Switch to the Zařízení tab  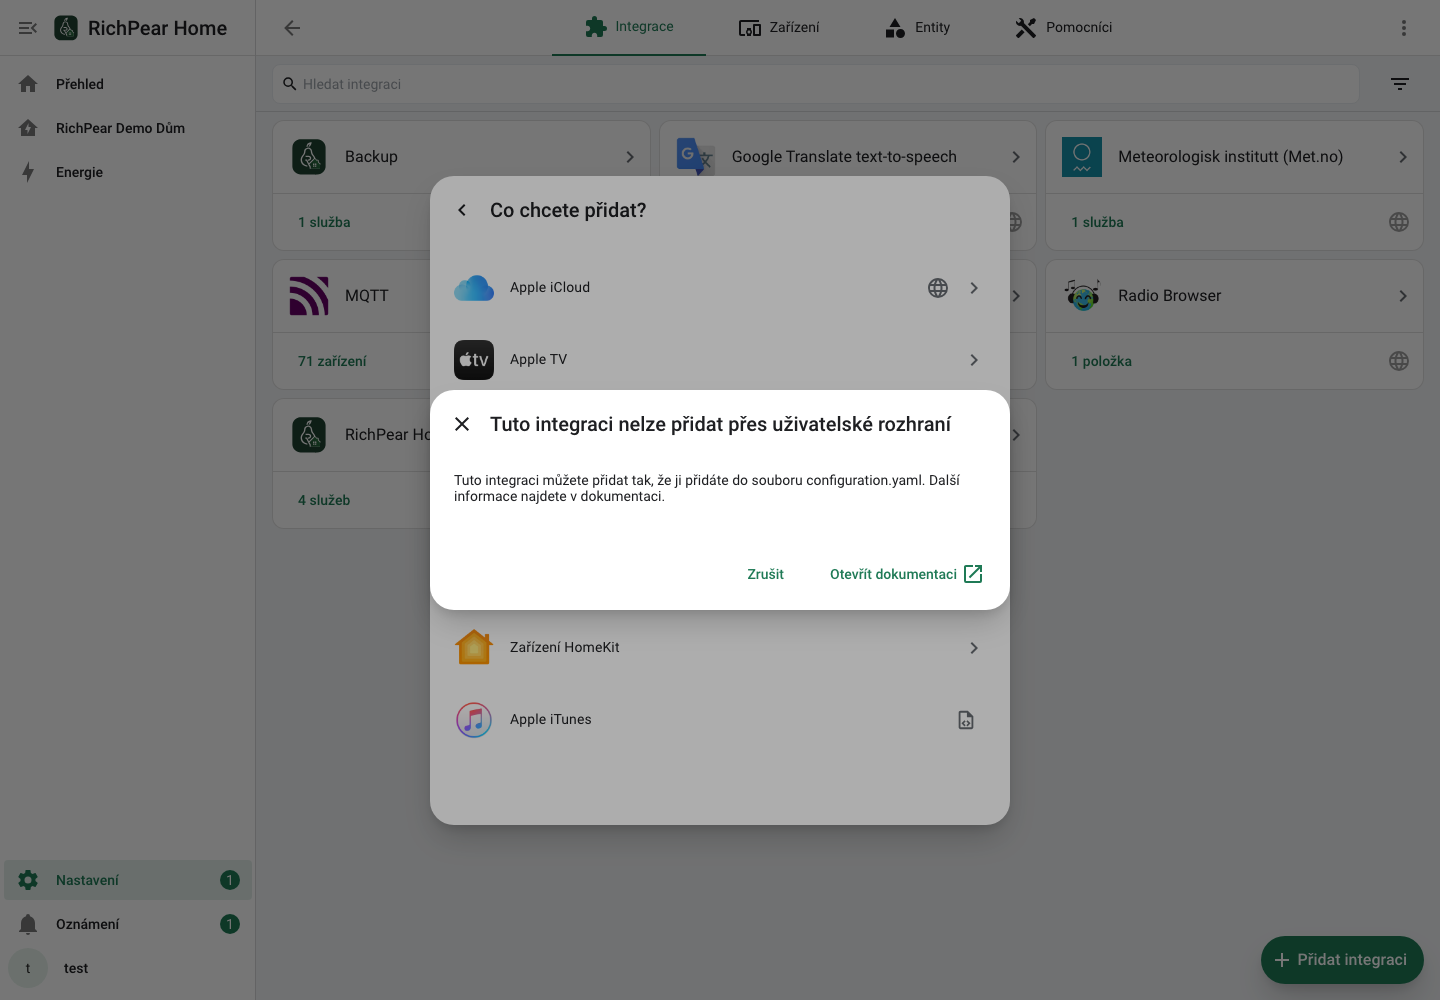click(x=779, y=27)
